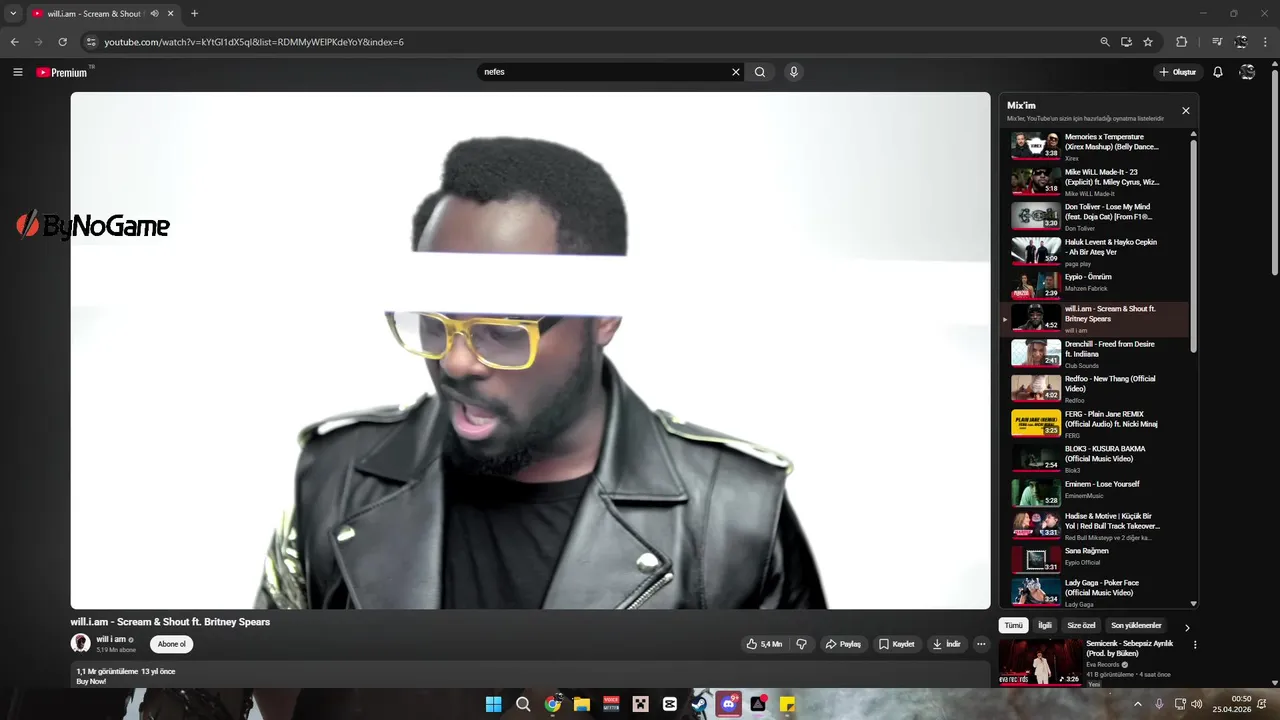
Task: Play Memories x Temperature from the mix
Action: point(1095,146)
